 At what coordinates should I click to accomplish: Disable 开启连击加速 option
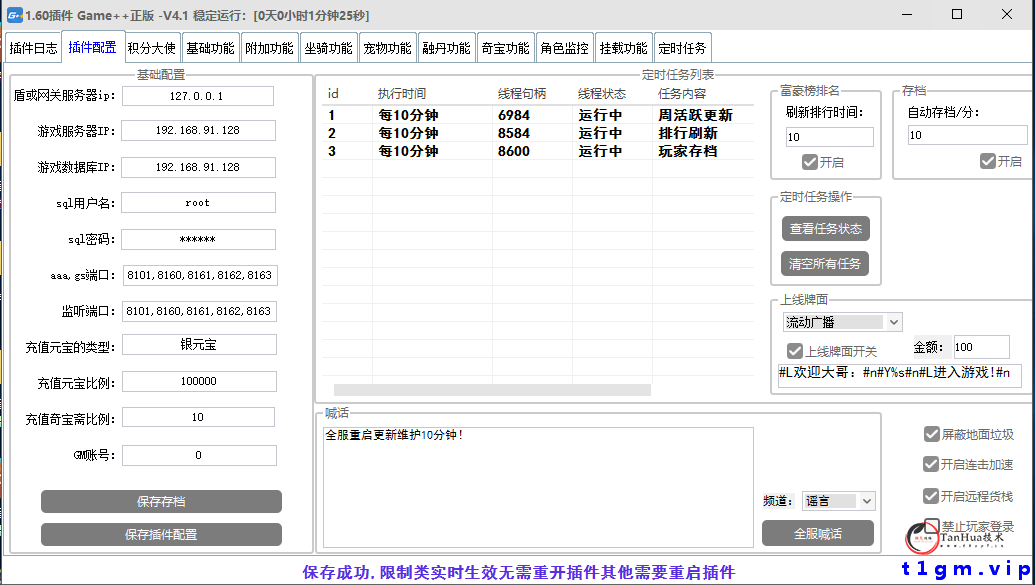pyautogui.click(x=931, y=464)
